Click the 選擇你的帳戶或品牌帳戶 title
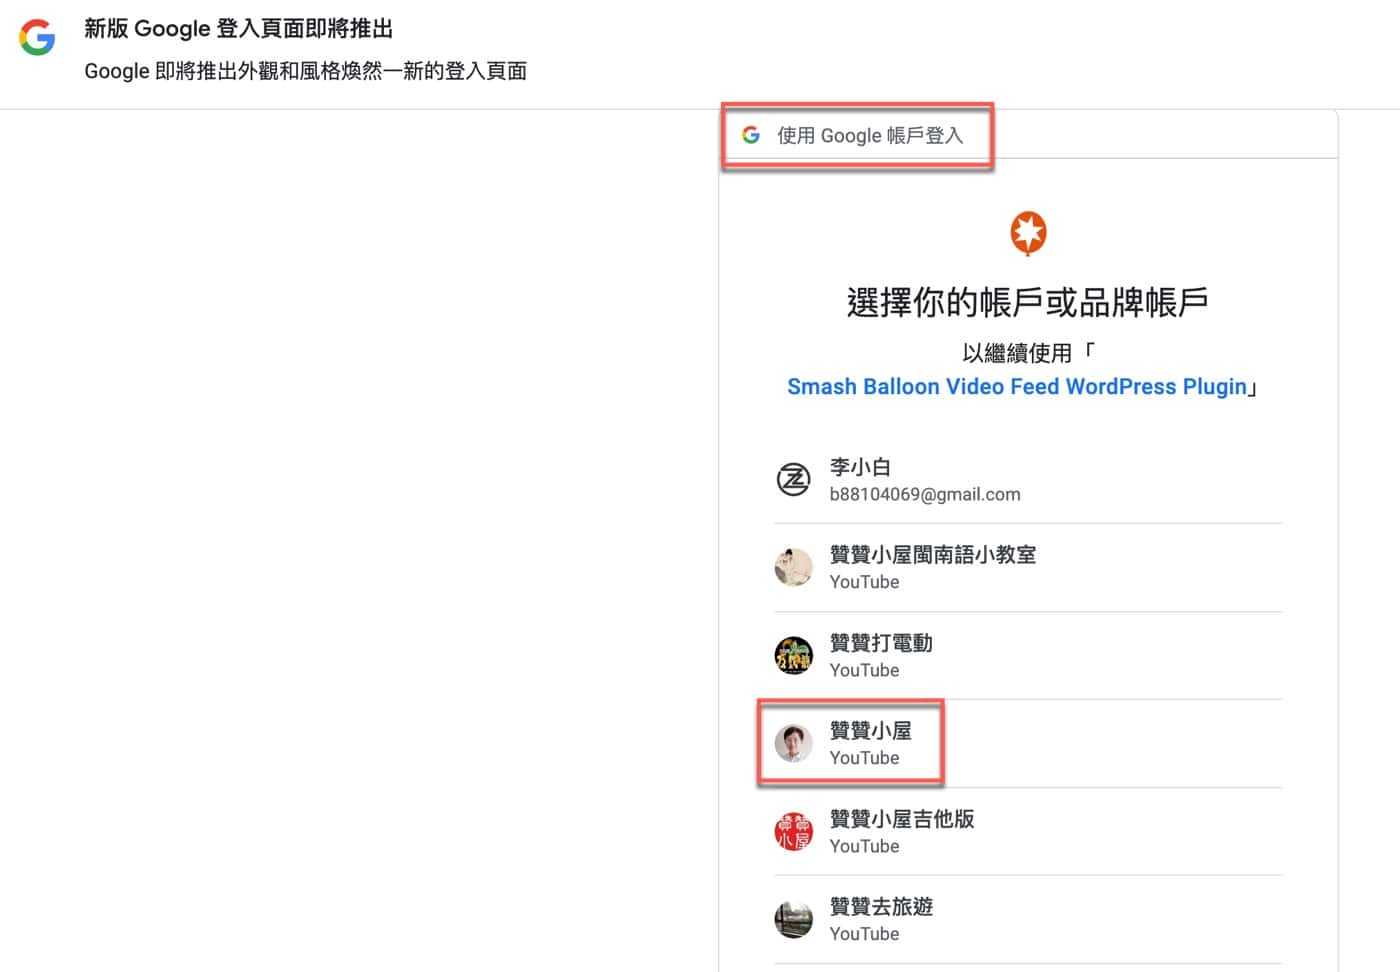 coord(1028,301)
